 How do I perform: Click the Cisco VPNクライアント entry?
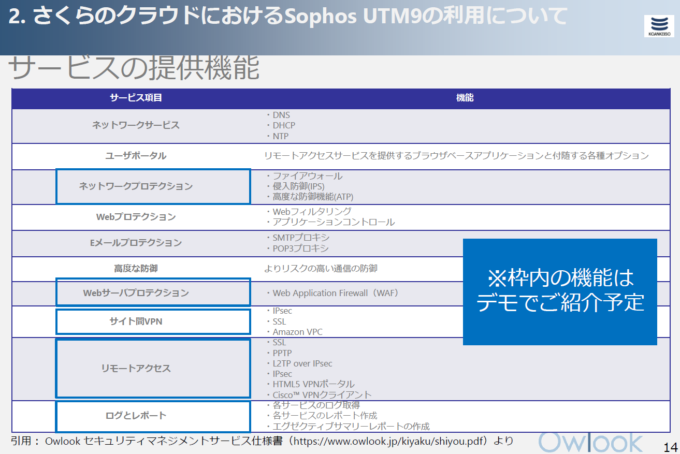tap(322, 395)
